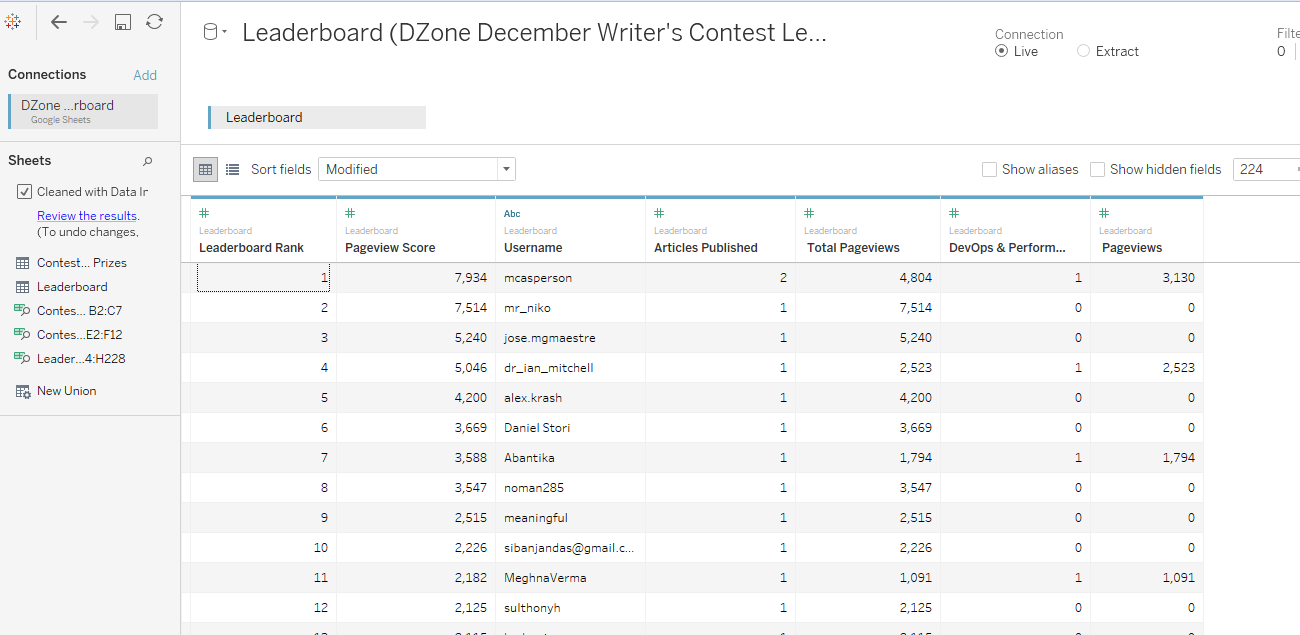Enable the Show aliases checkbox
1300x635 pixels.
pyautogui.click(x=989, y=170)
